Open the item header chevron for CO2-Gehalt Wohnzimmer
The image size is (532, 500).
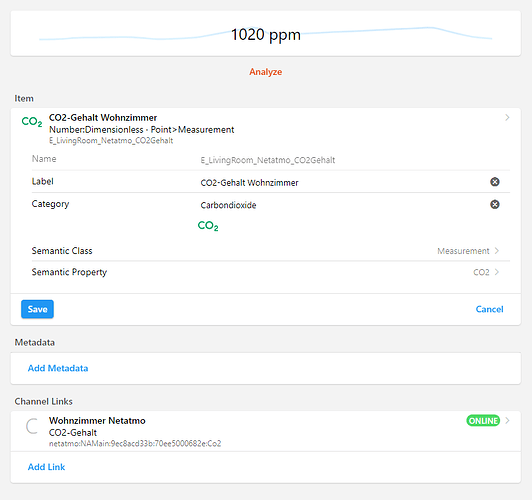click(x=507, y=117)
